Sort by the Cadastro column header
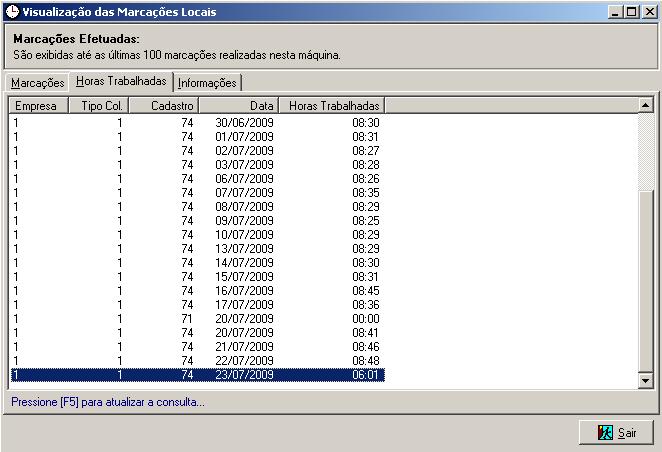Screen dimensions: 662x452 164,106
